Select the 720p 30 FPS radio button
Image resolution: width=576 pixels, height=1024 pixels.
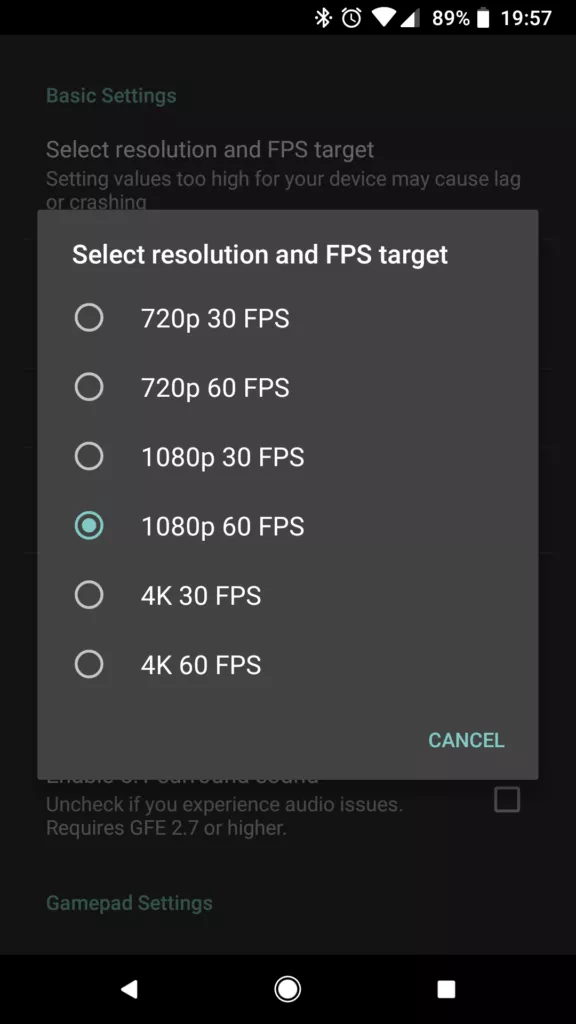pos(89,318)
